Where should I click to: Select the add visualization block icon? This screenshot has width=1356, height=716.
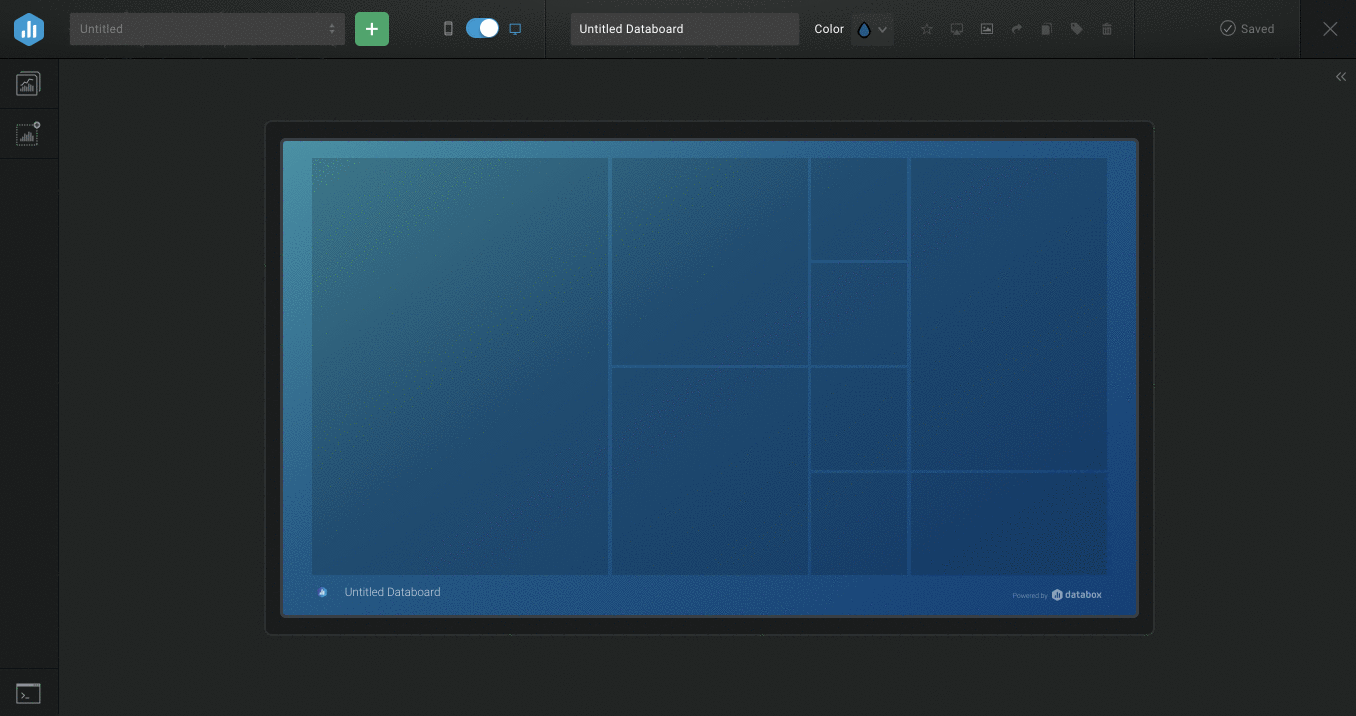pyautogui.click(x=28, y=134)
